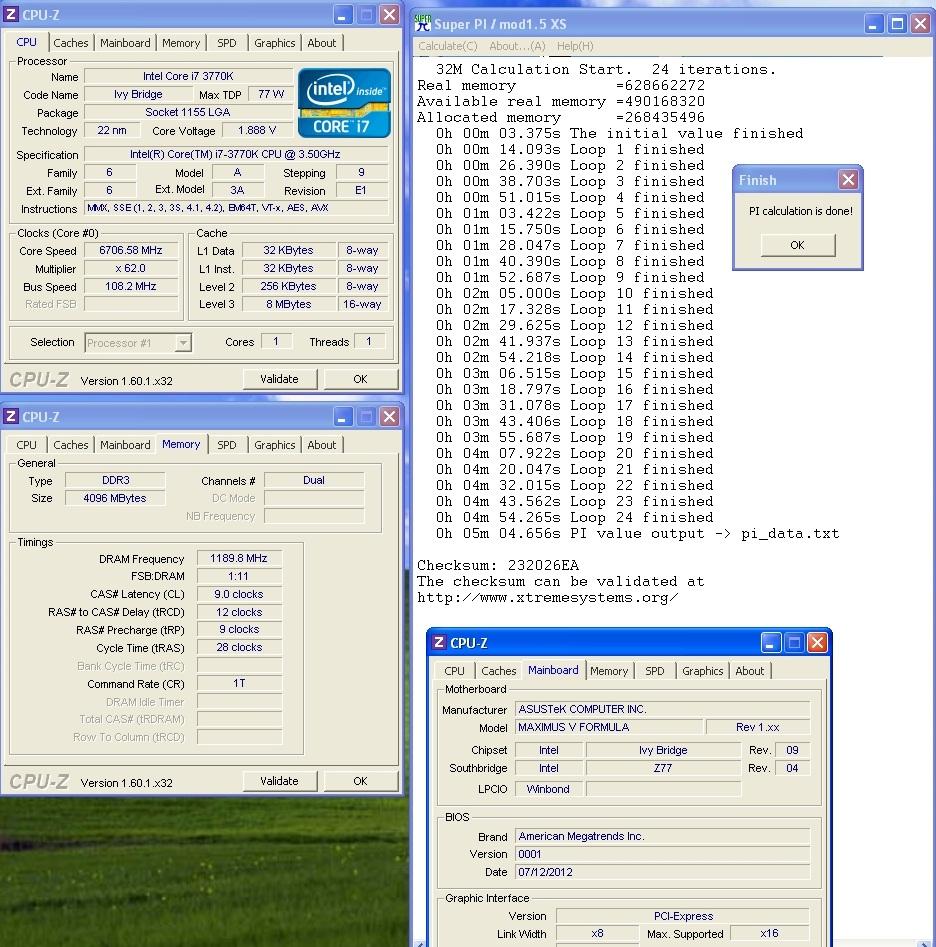Click the DRAM Frequency value 1189.8 MHz
The image size is (936, 947).
coord(239,559)
